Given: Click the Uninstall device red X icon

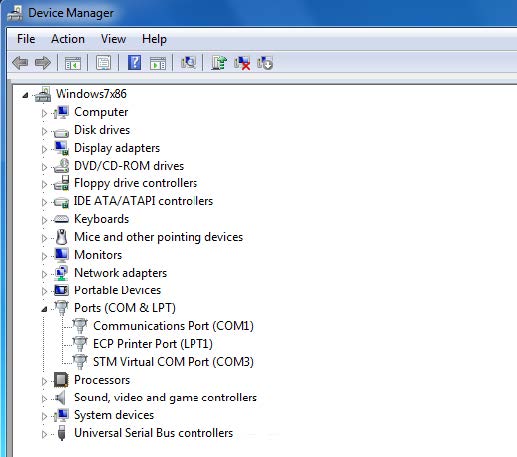Looking at the screenshot, I should point(242,63).
